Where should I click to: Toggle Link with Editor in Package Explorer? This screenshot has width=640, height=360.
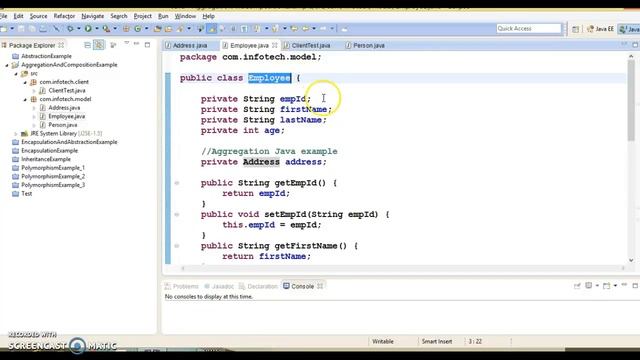99,45
